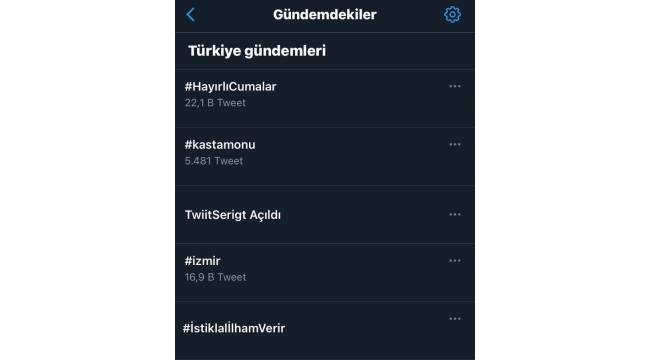Open the #İstiklalİlhamVerir hashtag
This screenshot has height=360, width=650.
click(234, 328)
